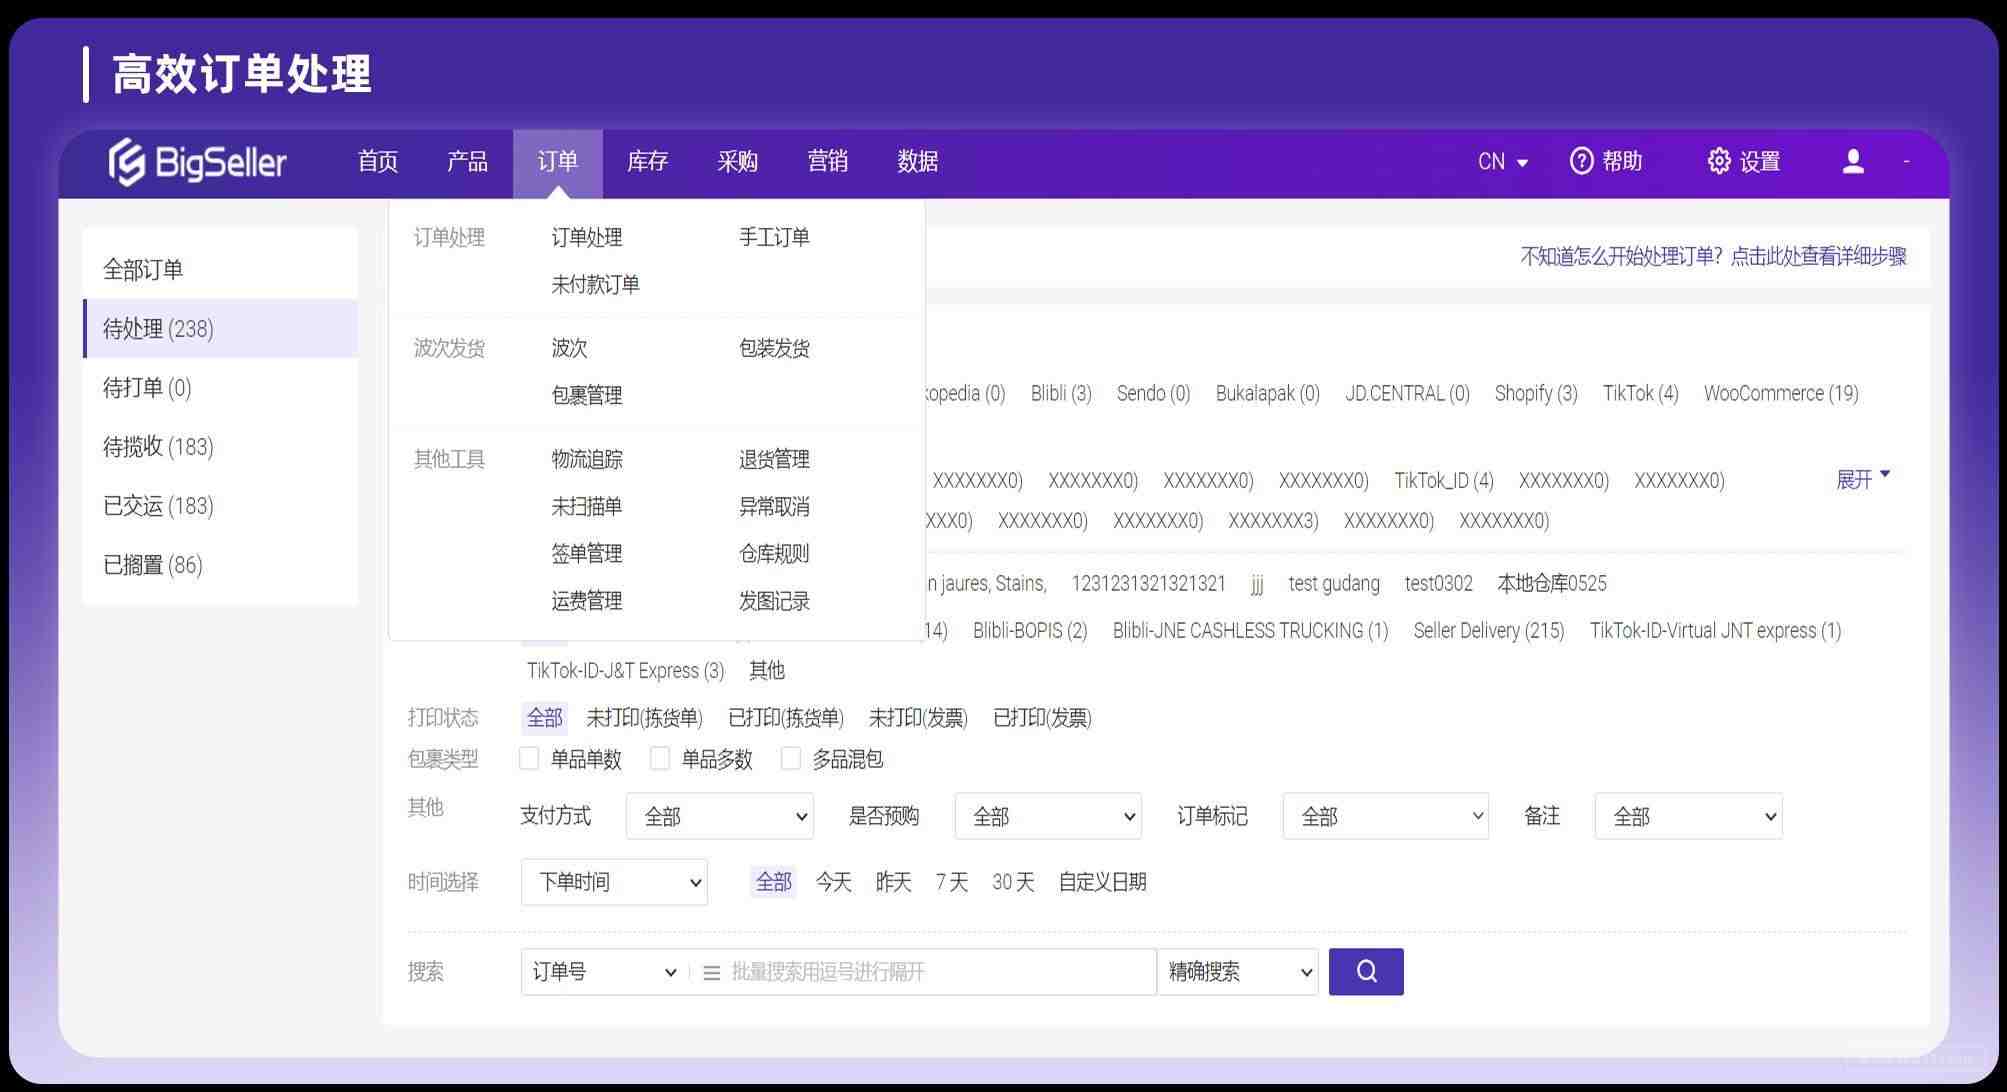Select 未付款订单 menu entry

click(595, 284)
